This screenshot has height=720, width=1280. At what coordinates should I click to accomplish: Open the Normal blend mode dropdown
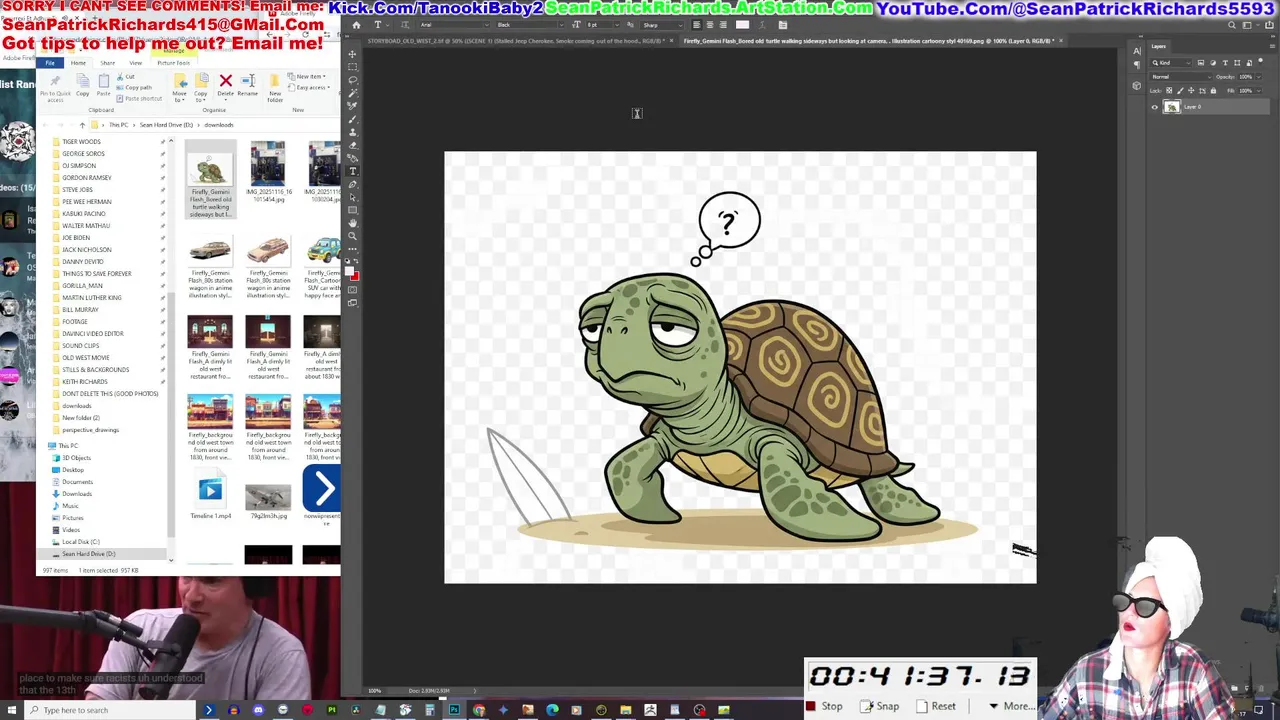coord(1181,77)
